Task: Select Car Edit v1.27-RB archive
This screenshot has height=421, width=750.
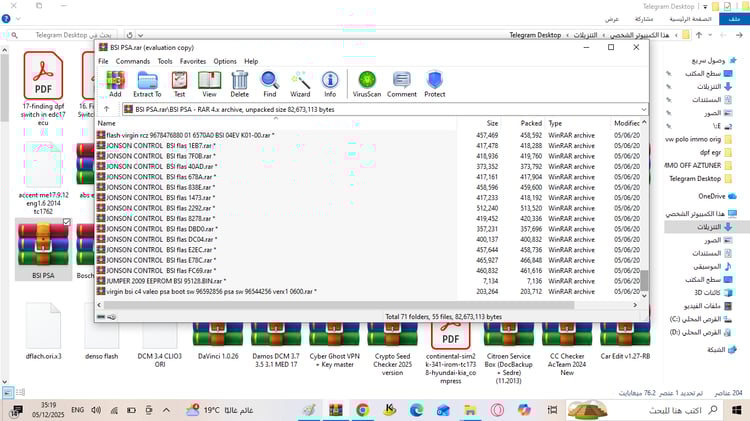Action: (625, 341)
